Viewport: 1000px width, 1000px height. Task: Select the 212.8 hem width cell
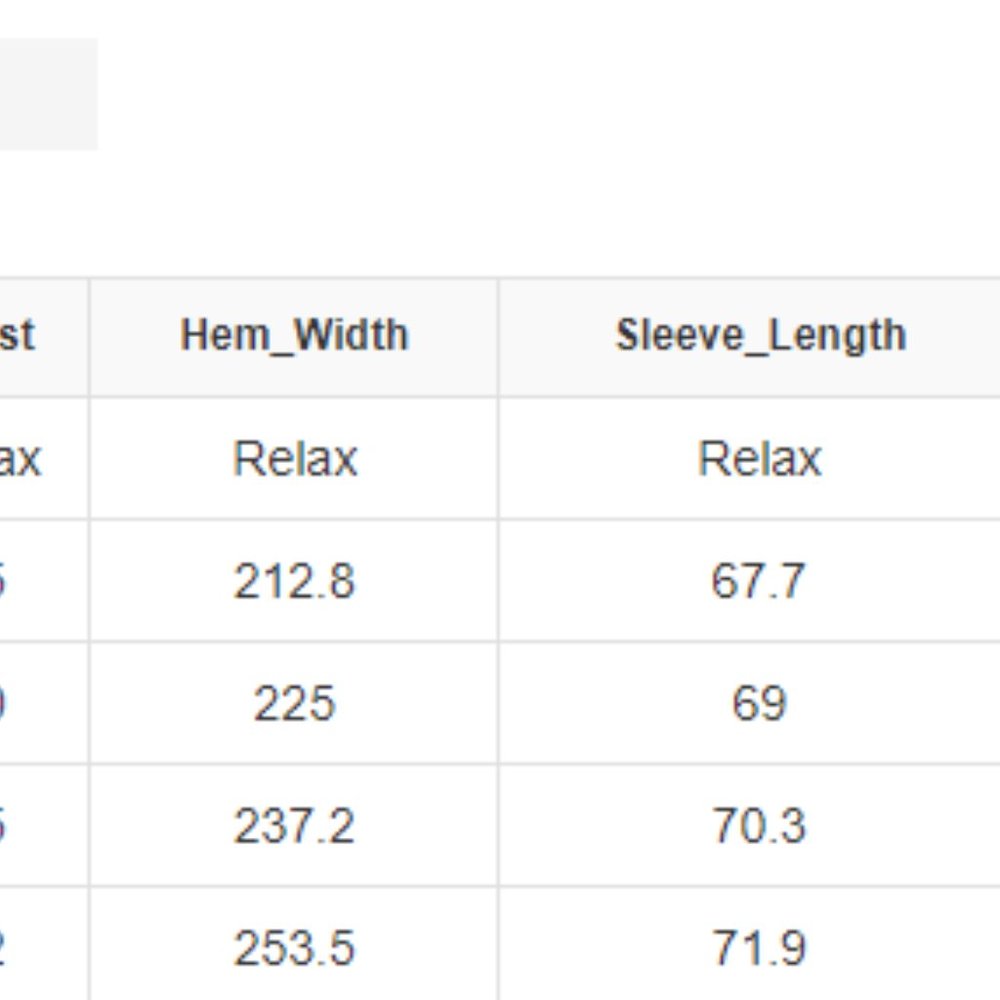coord(294,581)
